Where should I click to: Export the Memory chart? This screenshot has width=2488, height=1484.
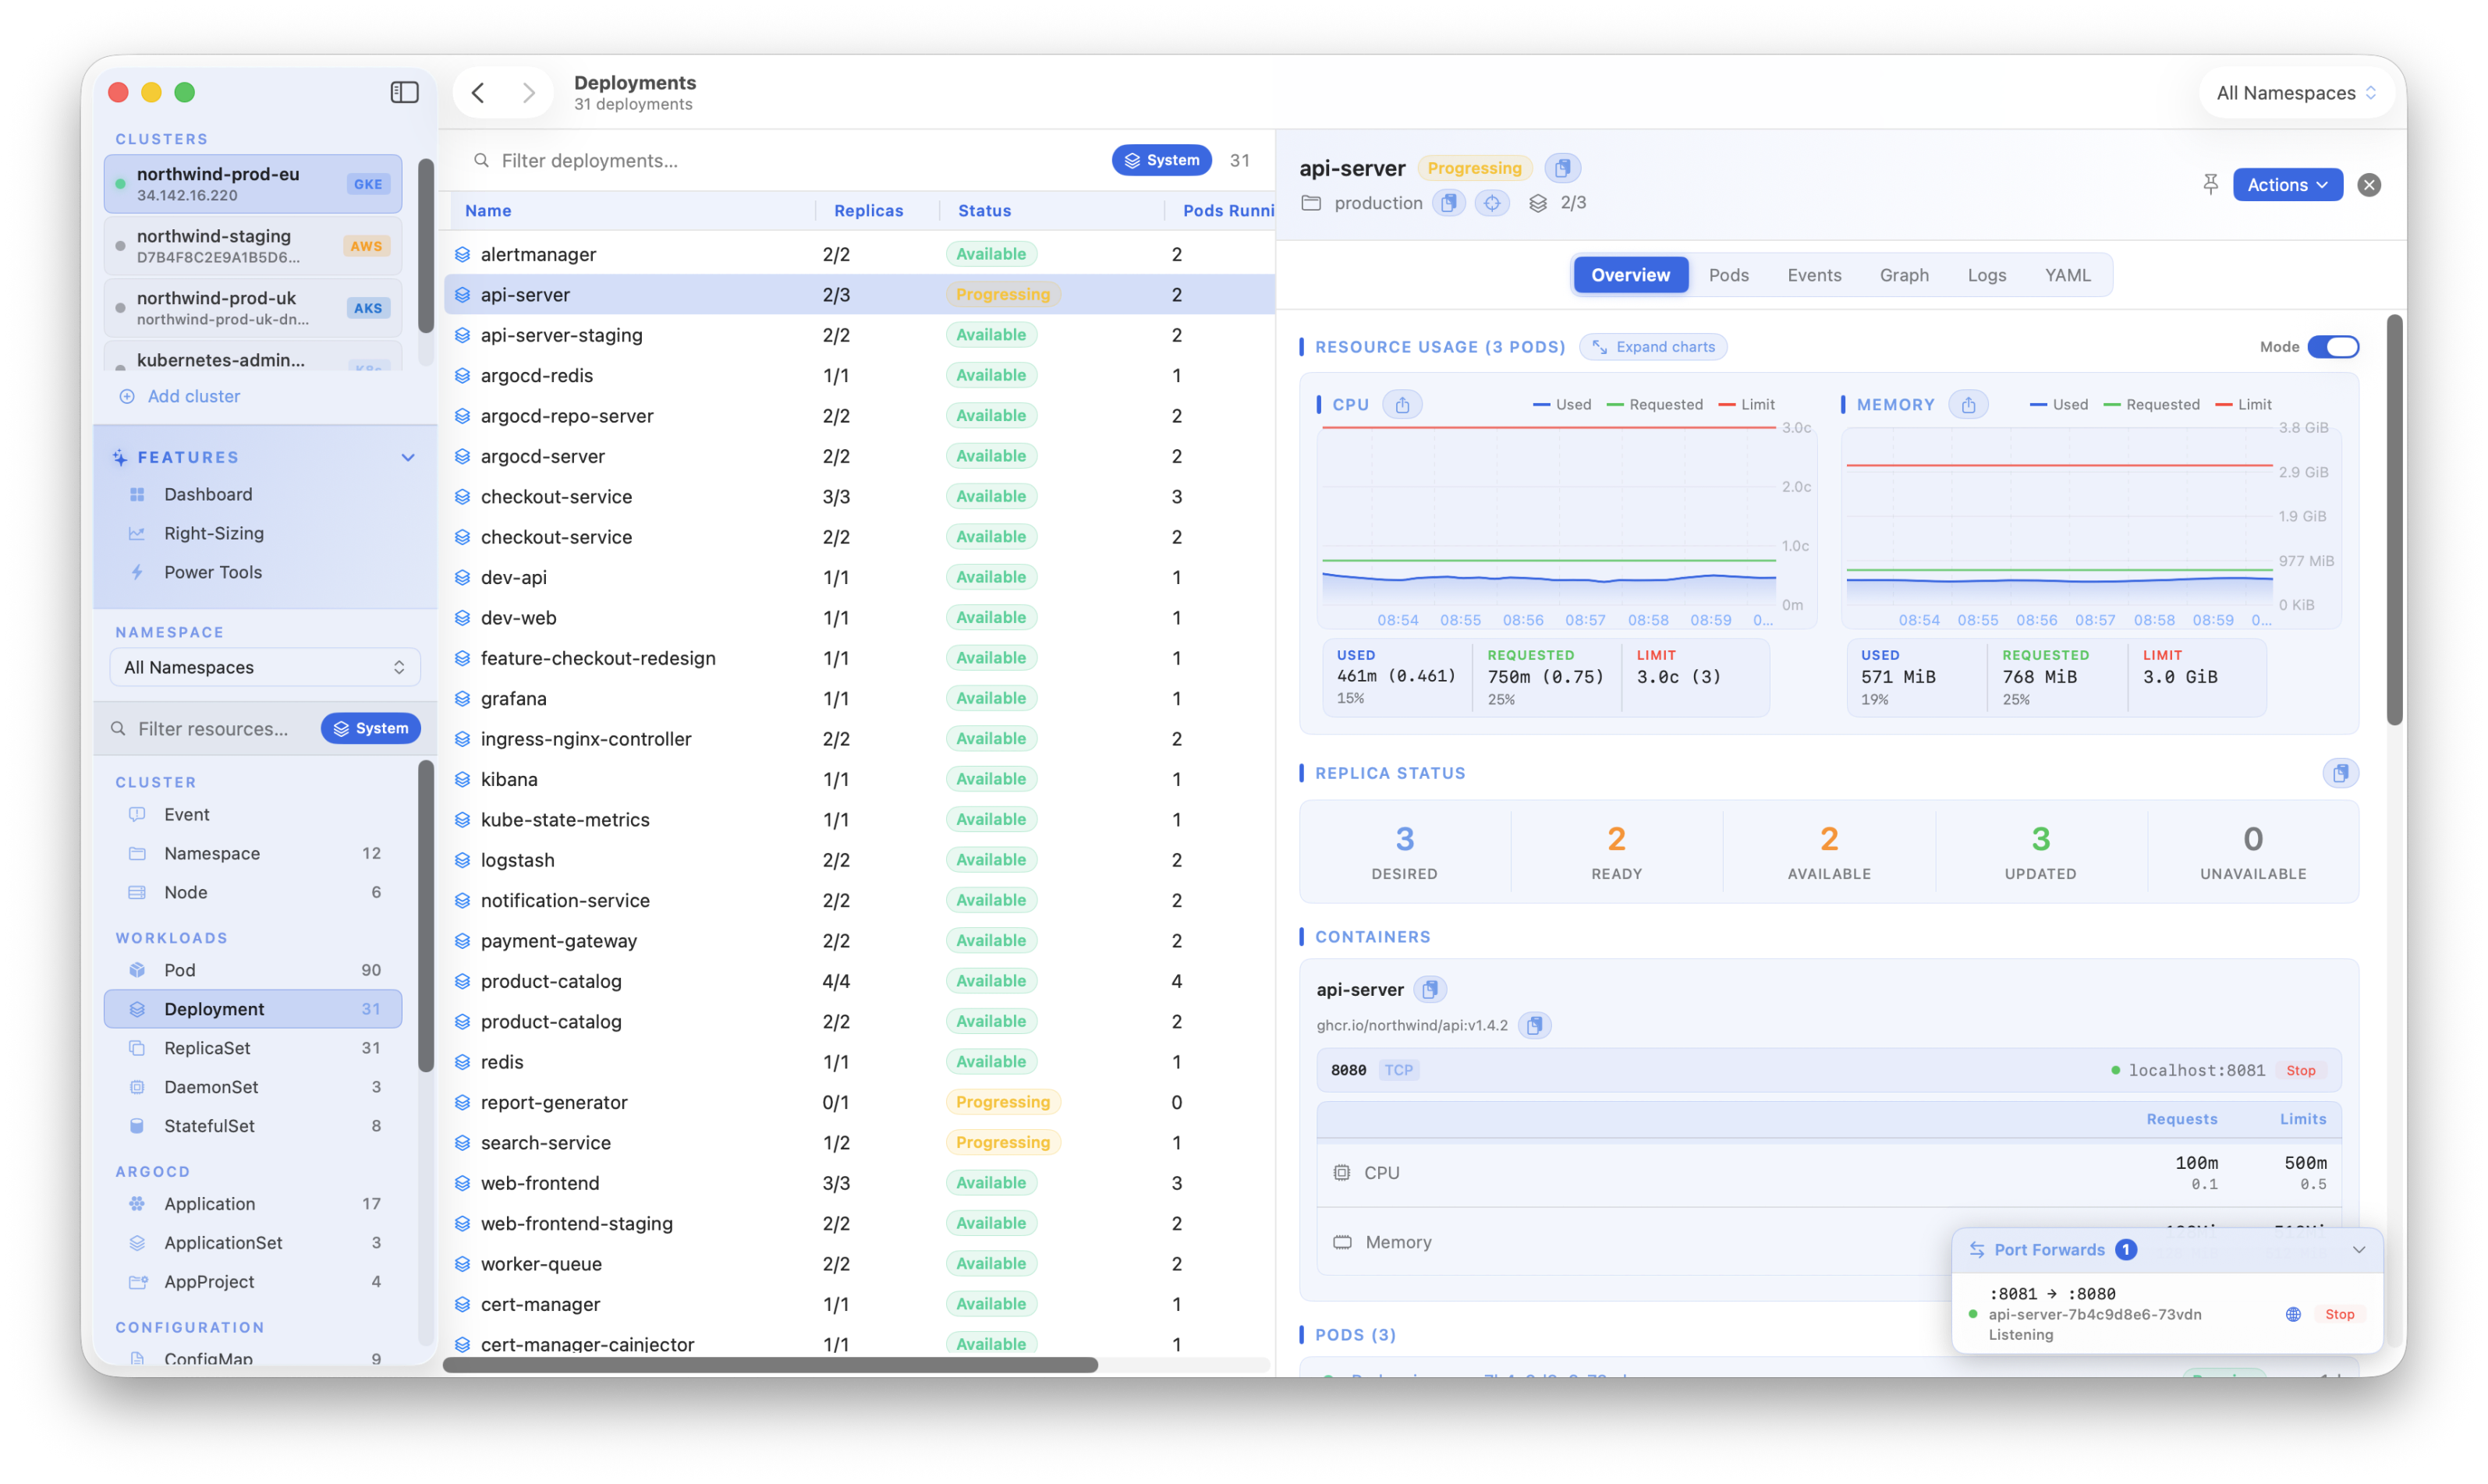click(x=1968, y=404)
